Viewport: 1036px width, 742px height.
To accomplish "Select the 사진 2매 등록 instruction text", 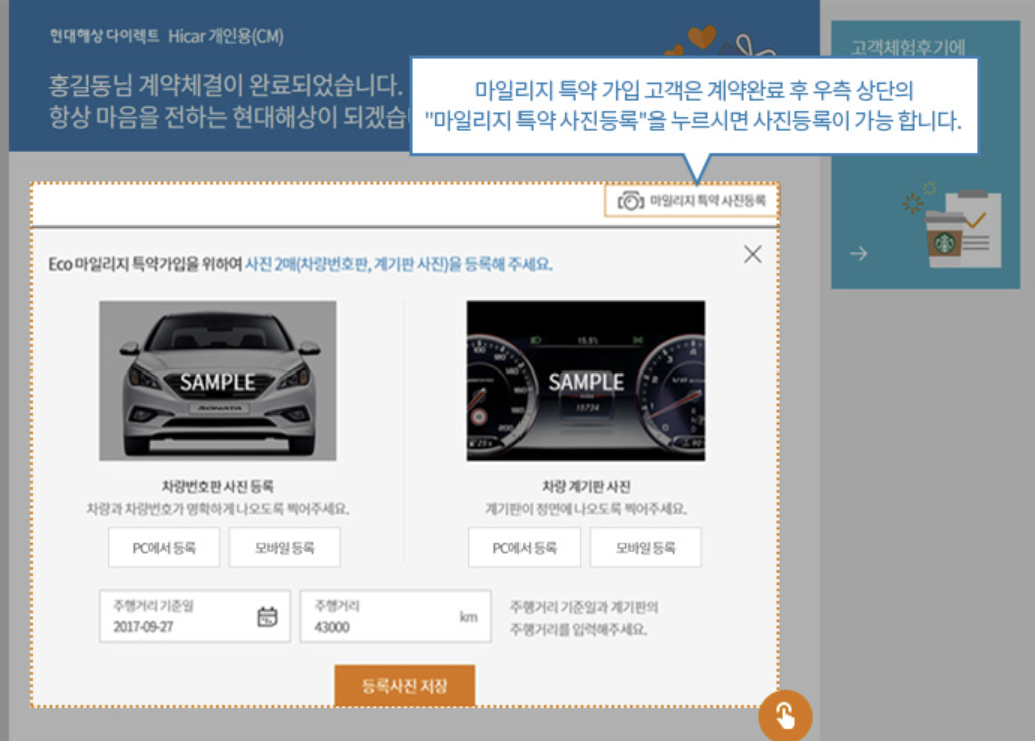I will (x=398, y=264).
